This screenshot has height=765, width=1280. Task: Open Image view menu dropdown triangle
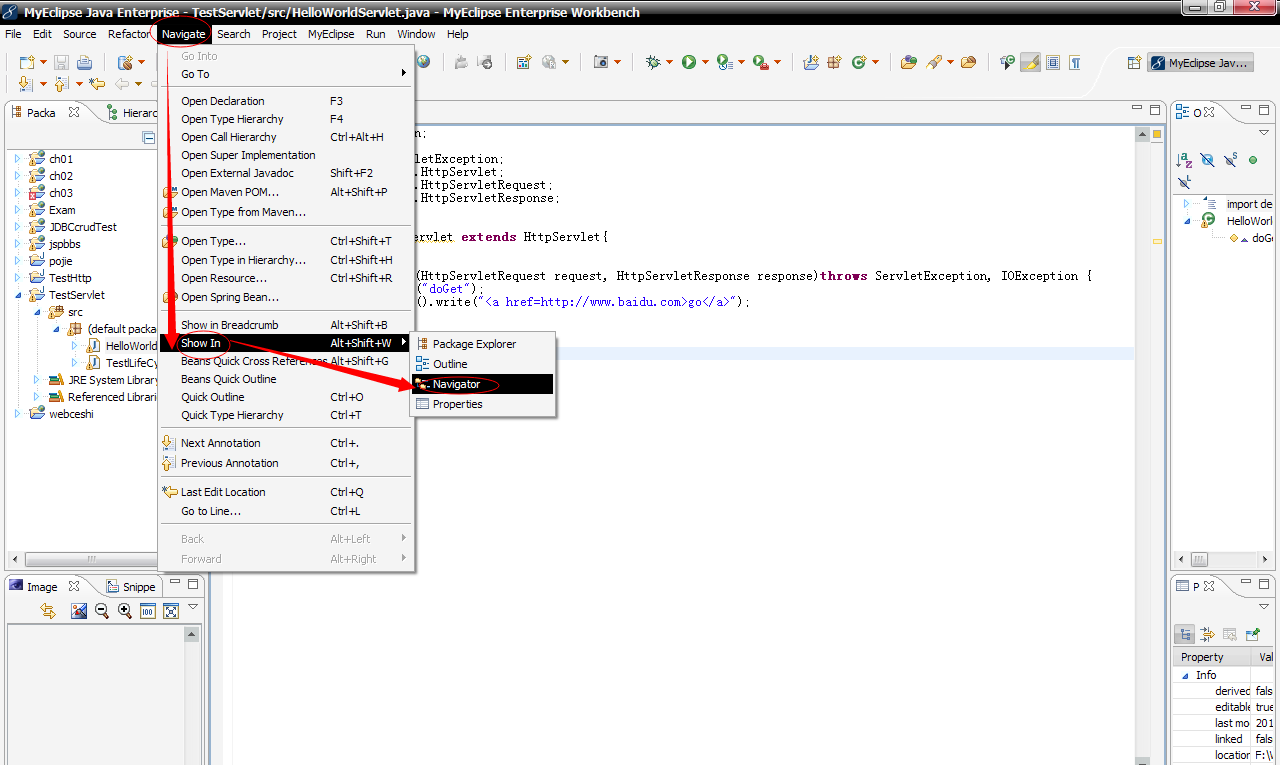pyautogui.click(x=193, y=607)
